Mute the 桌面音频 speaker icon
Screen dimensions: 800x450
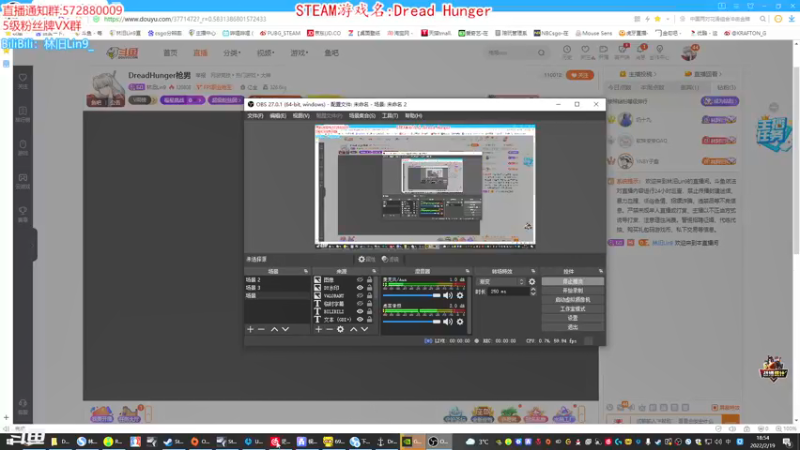pyautogui.click(x=448, y=322)
